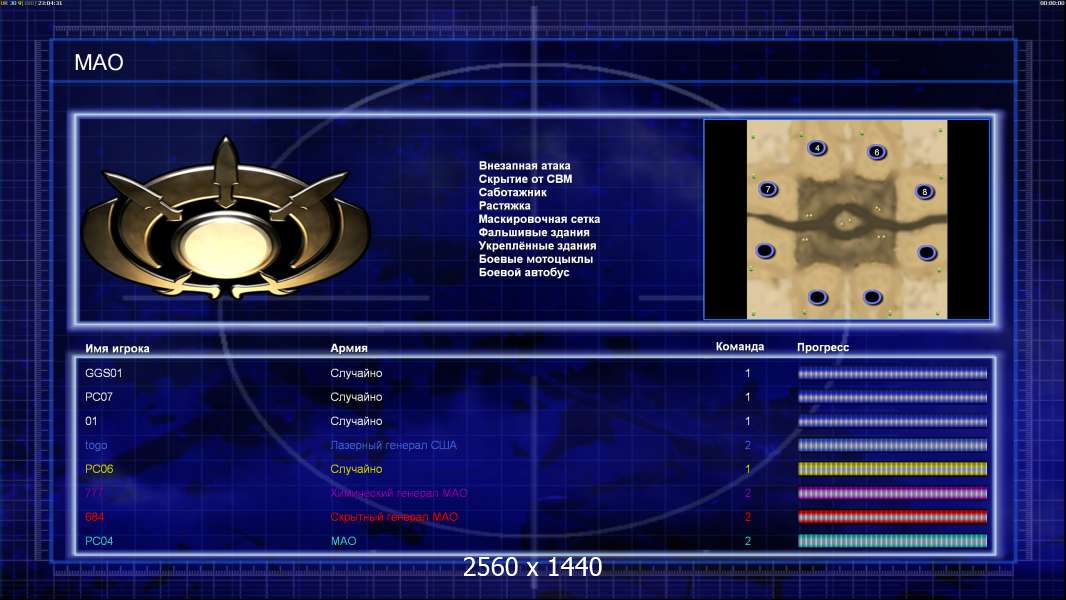Click the teal progress bar for PC04
Screen dimensions: 1066x600
click(x=893, y=541)
